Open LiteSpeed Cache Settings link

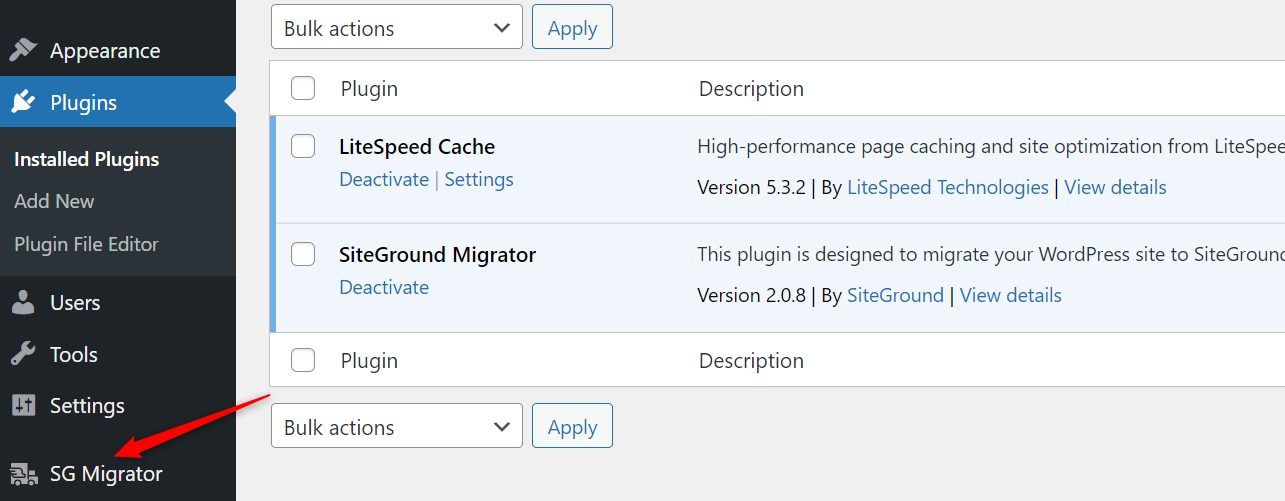[479, 179]
